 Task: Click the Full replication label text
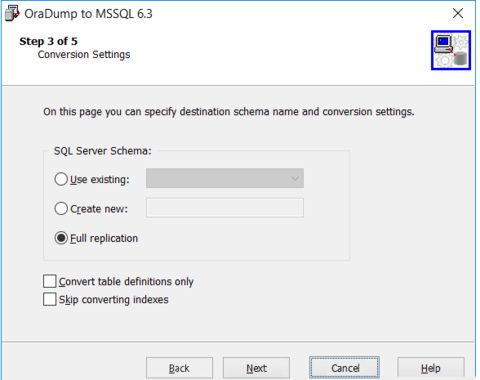click(104, 238)
